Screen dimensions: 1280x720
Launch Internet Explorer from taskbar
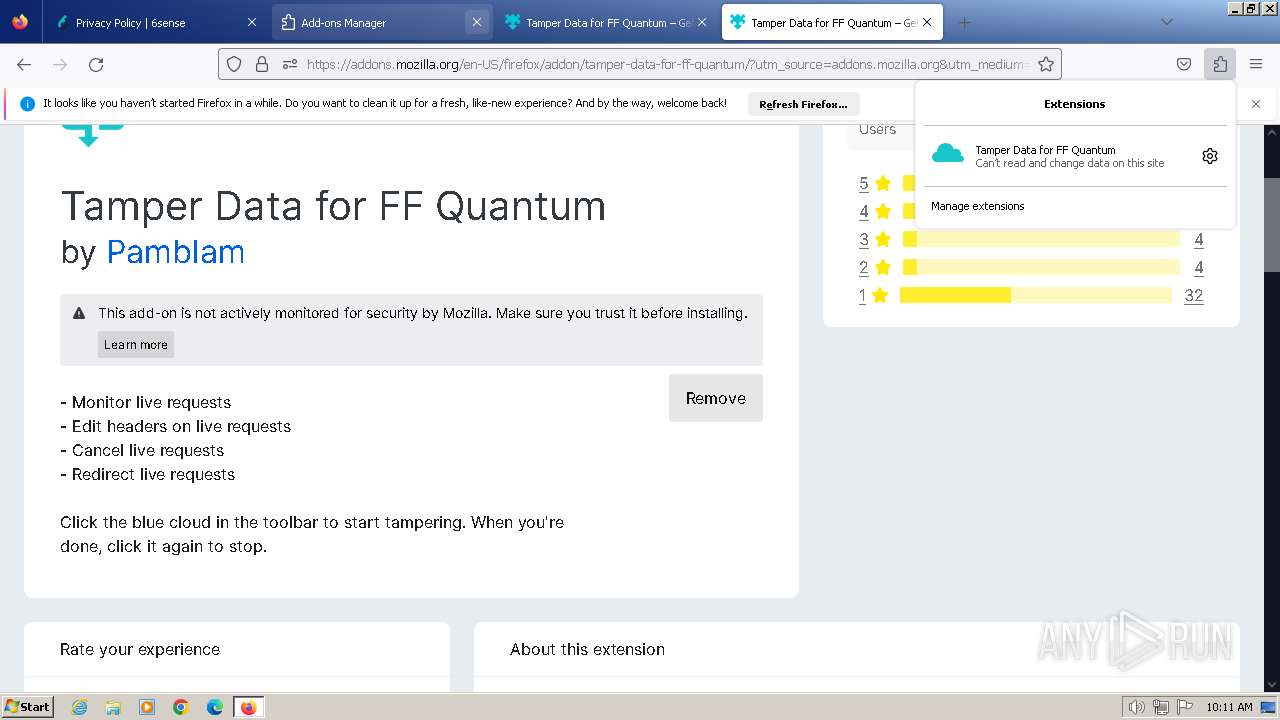(x=79, y=707)
